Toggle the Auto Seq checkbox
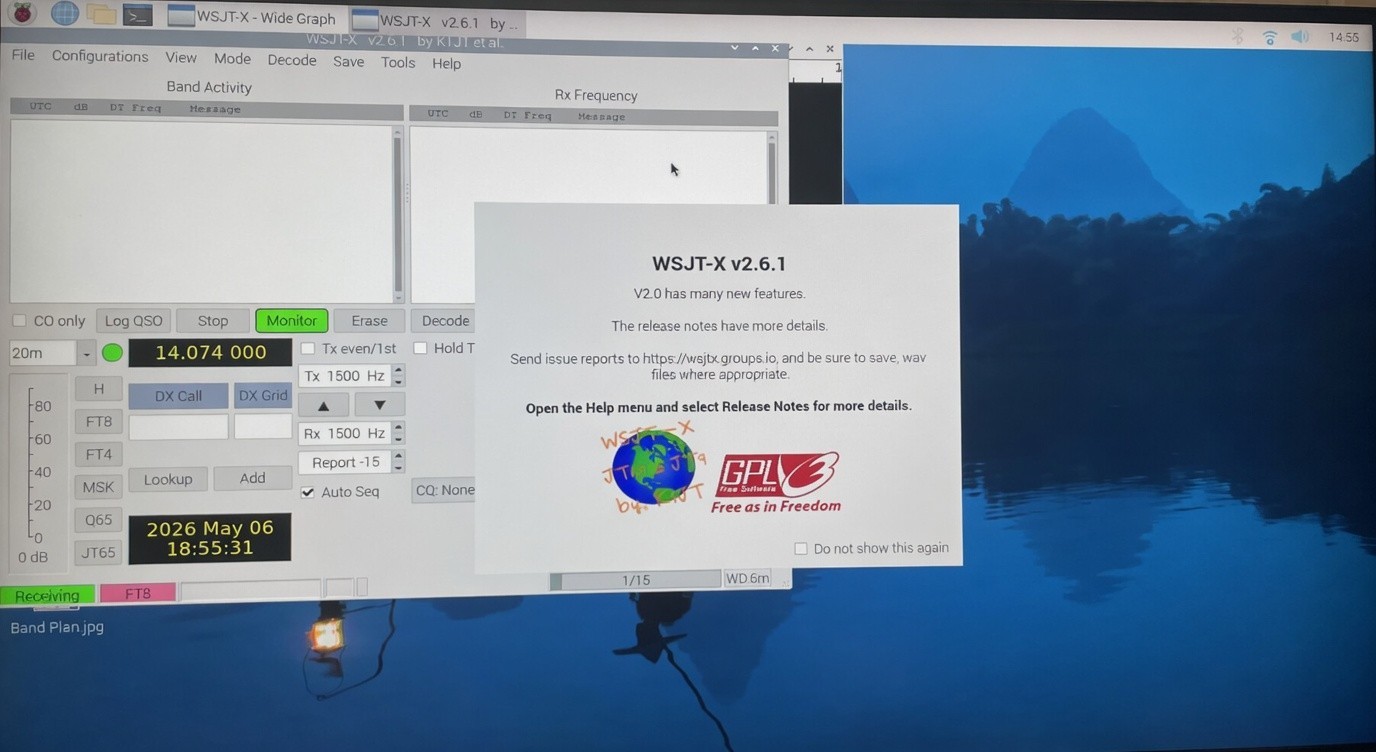The image size is (1376, 752). 308,492
